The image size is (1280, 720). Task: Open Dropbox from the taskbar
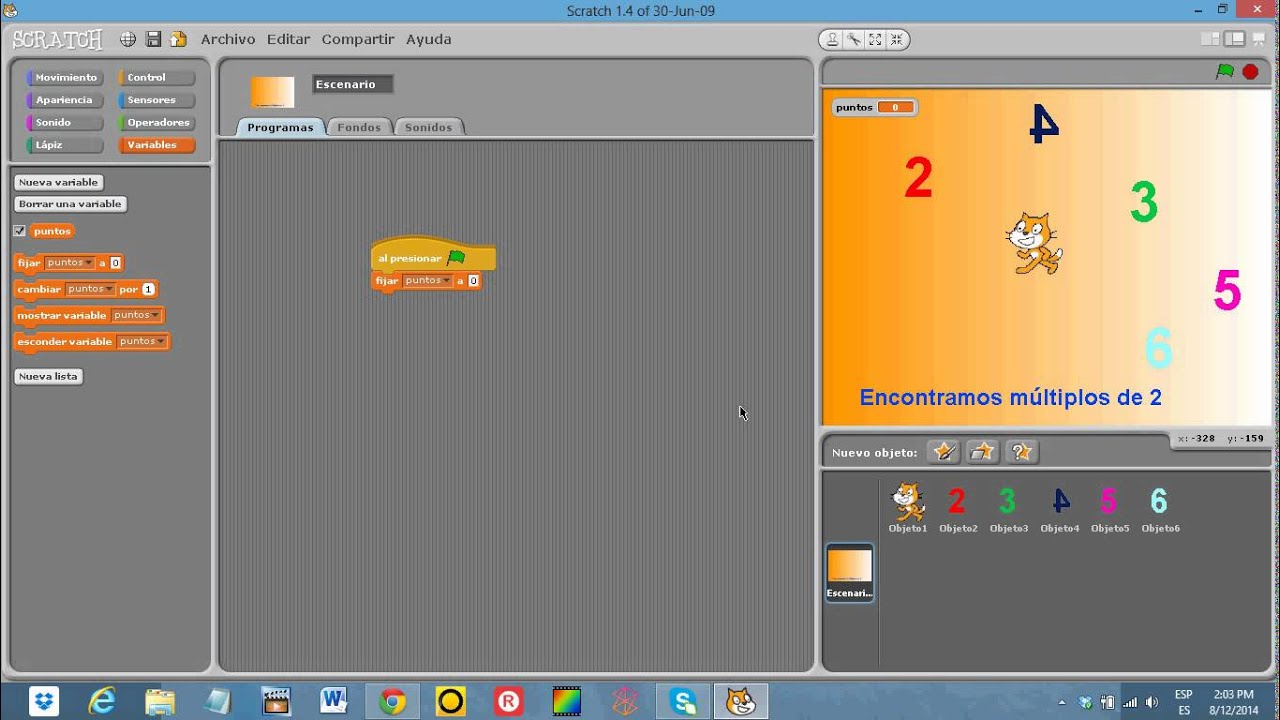44,702
